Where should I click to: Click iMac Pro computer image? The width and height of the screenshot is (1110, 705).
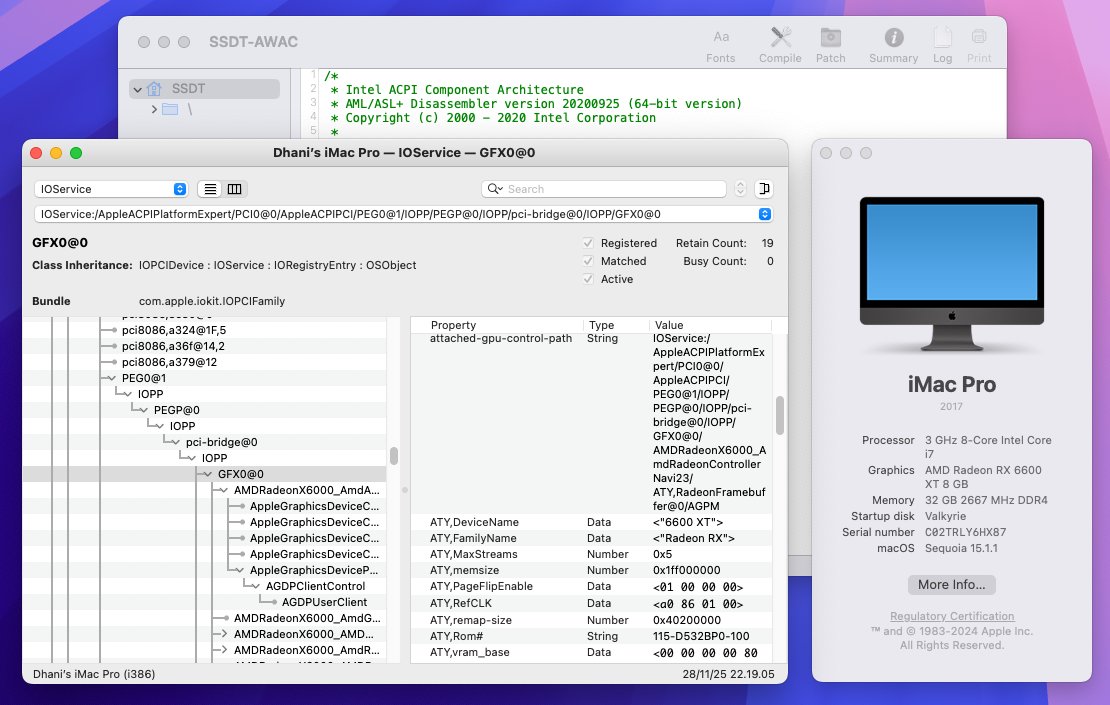pos(951,274)
